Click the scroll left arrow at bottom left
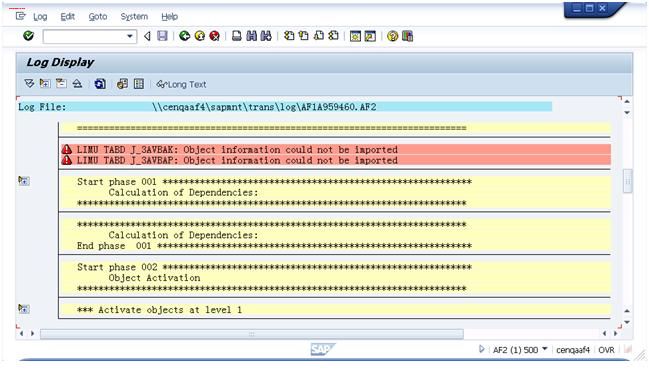Screen dimensions: 649x375 click(x=22, y=333)
